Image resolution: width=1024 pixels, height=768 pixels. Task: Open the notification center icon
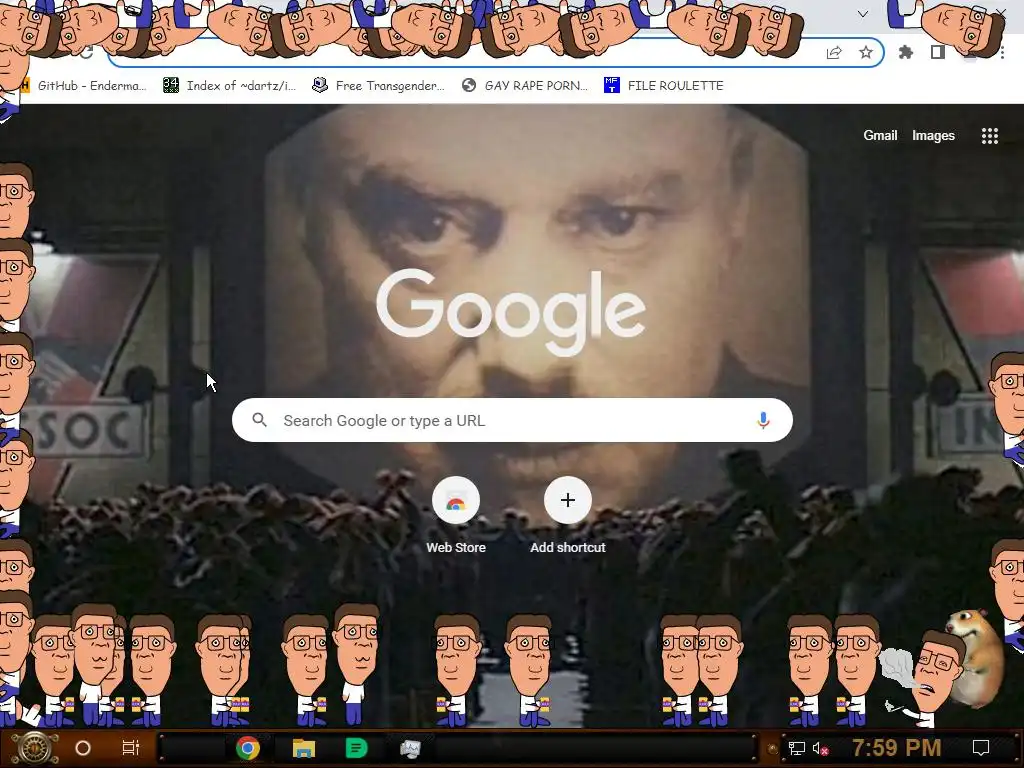pos(981,748)
